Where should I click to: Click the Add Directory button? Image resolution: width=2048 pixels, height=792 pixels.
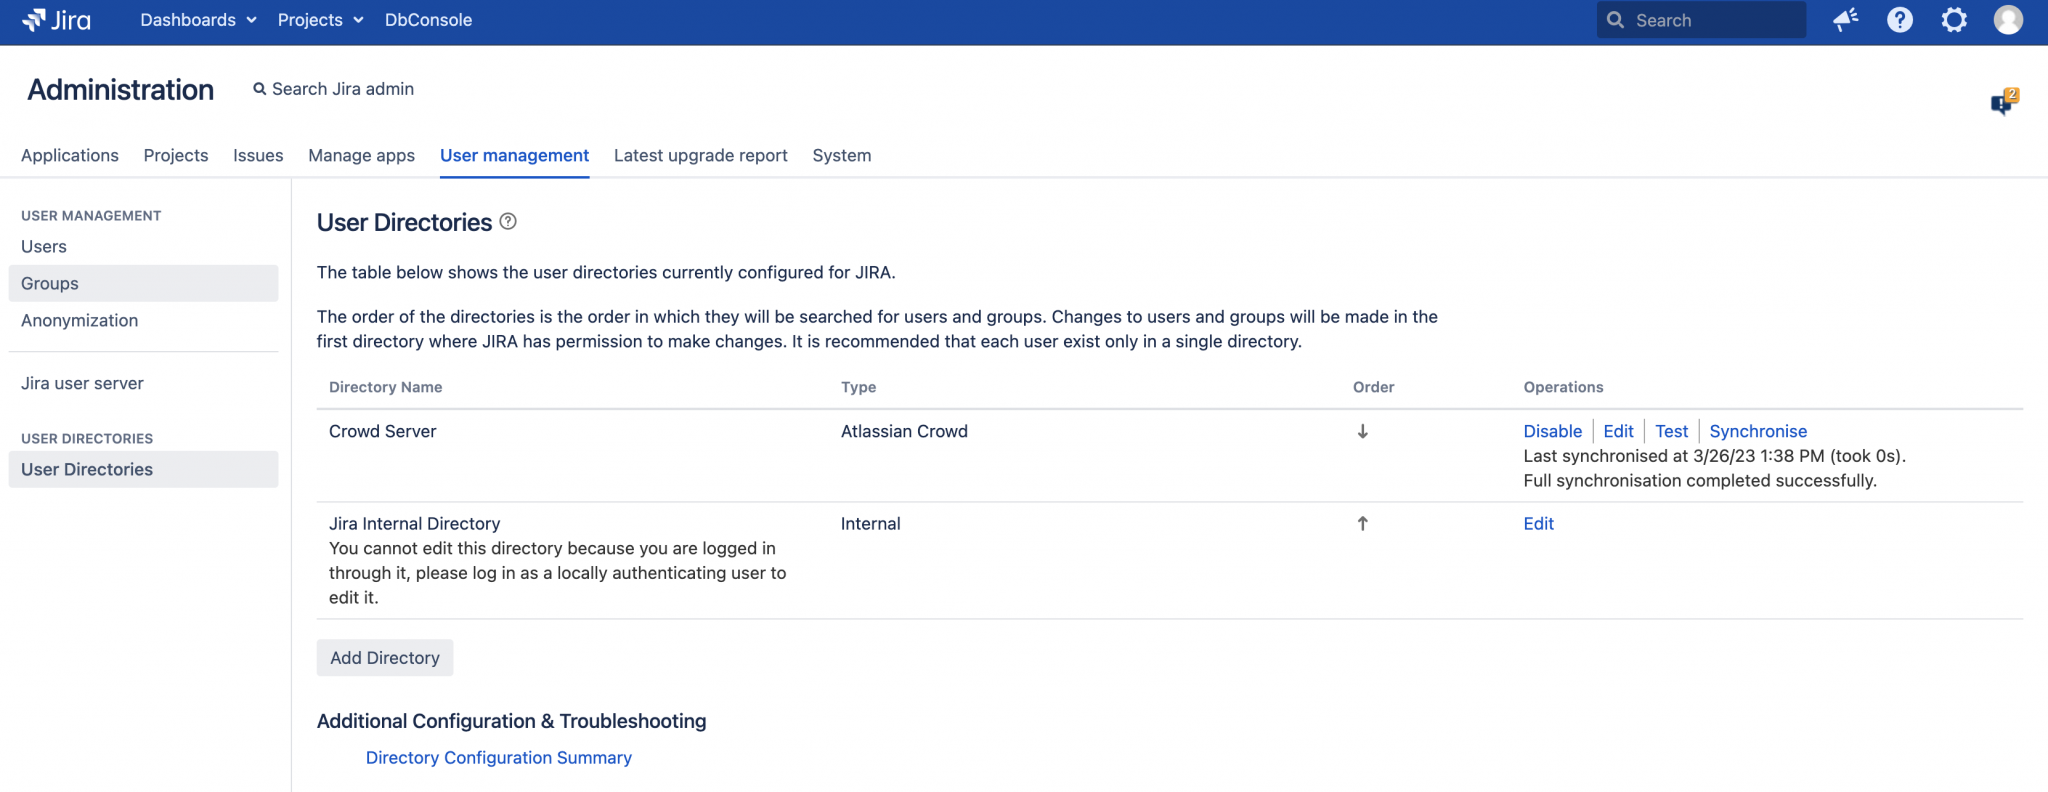click(x=385, y=657)
